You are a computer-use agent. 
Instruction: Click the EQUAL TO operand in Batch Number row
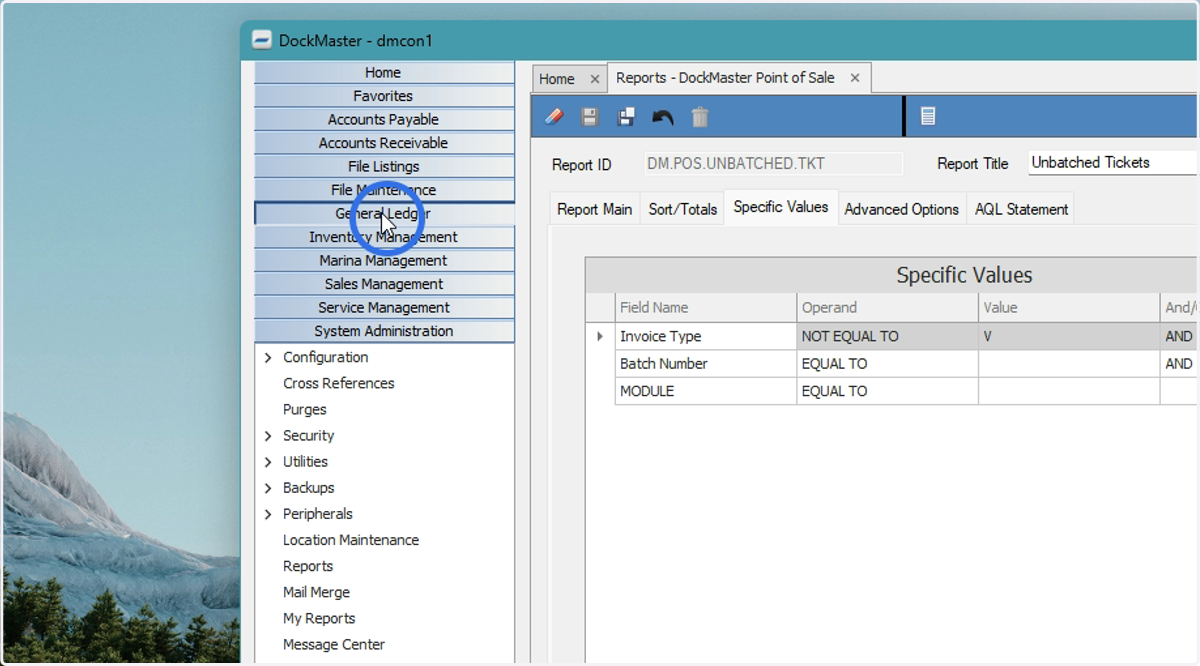click(x=888, y=364)
